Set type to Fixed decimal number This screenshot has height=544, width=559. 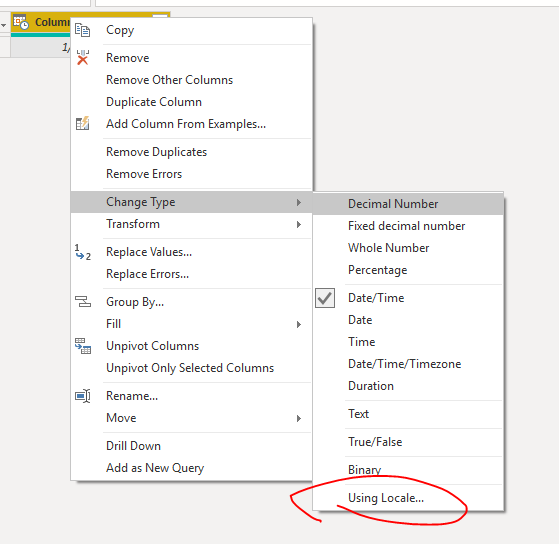pyautogui.click(x=408, y=226)
